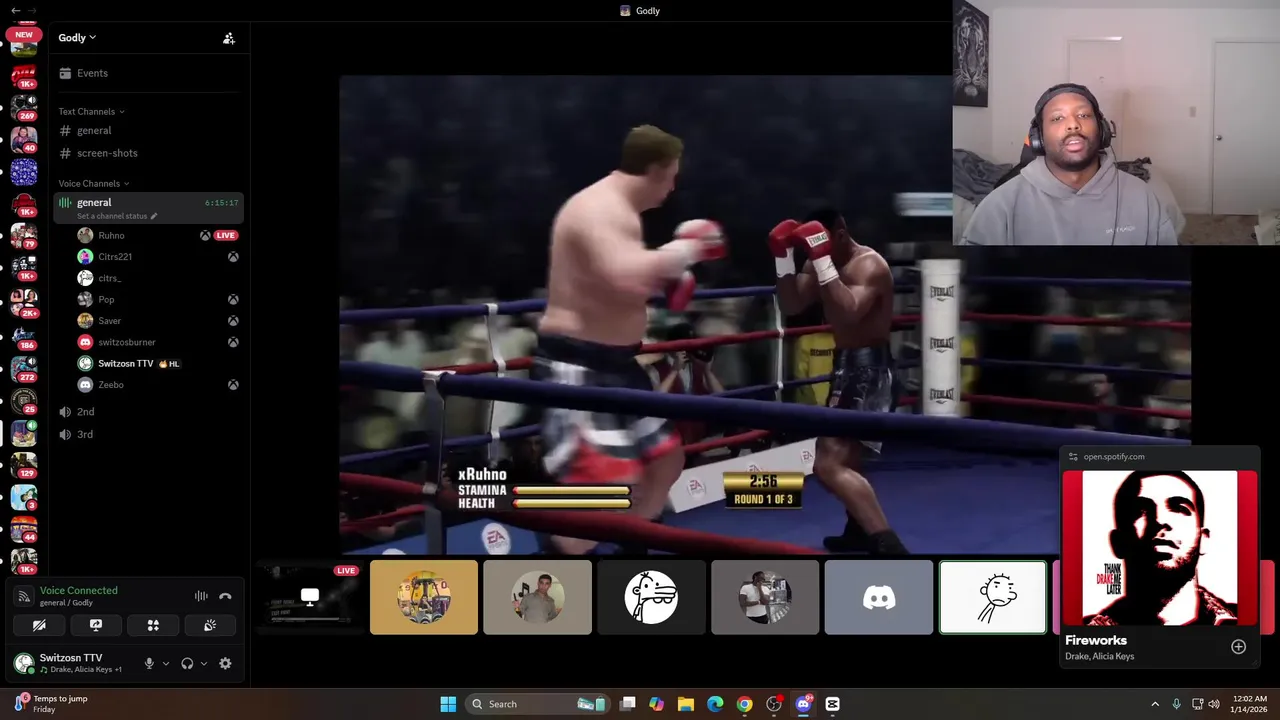
Task: Open headphone output options chevron
Action: [203, 663]
